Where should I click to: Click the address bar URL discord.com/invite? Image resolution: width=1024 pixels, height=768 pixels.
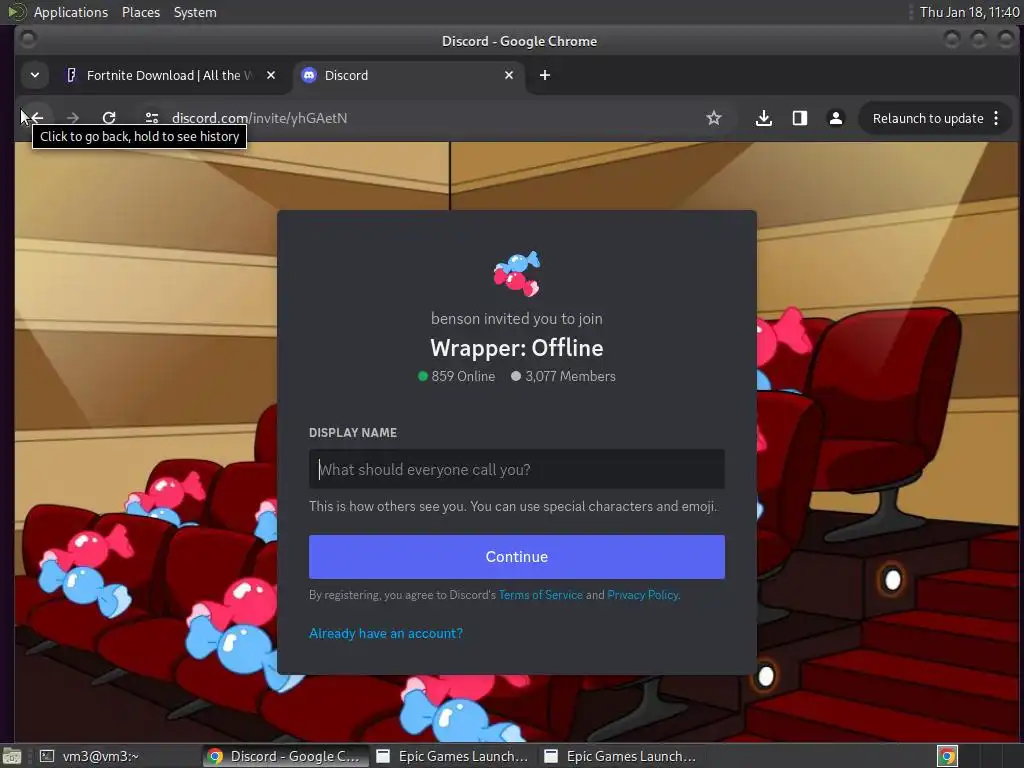pos(259,118)
